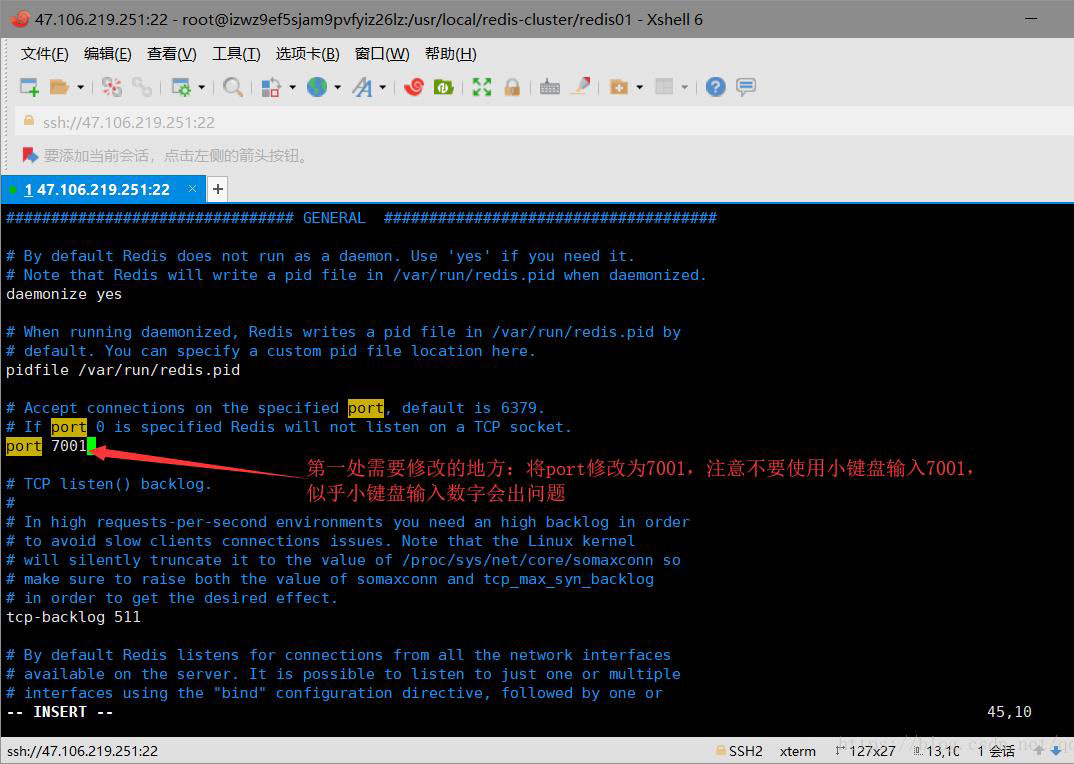
Task: Click the Xshell app icon in title bar
Action: click(x=20, y=19)
